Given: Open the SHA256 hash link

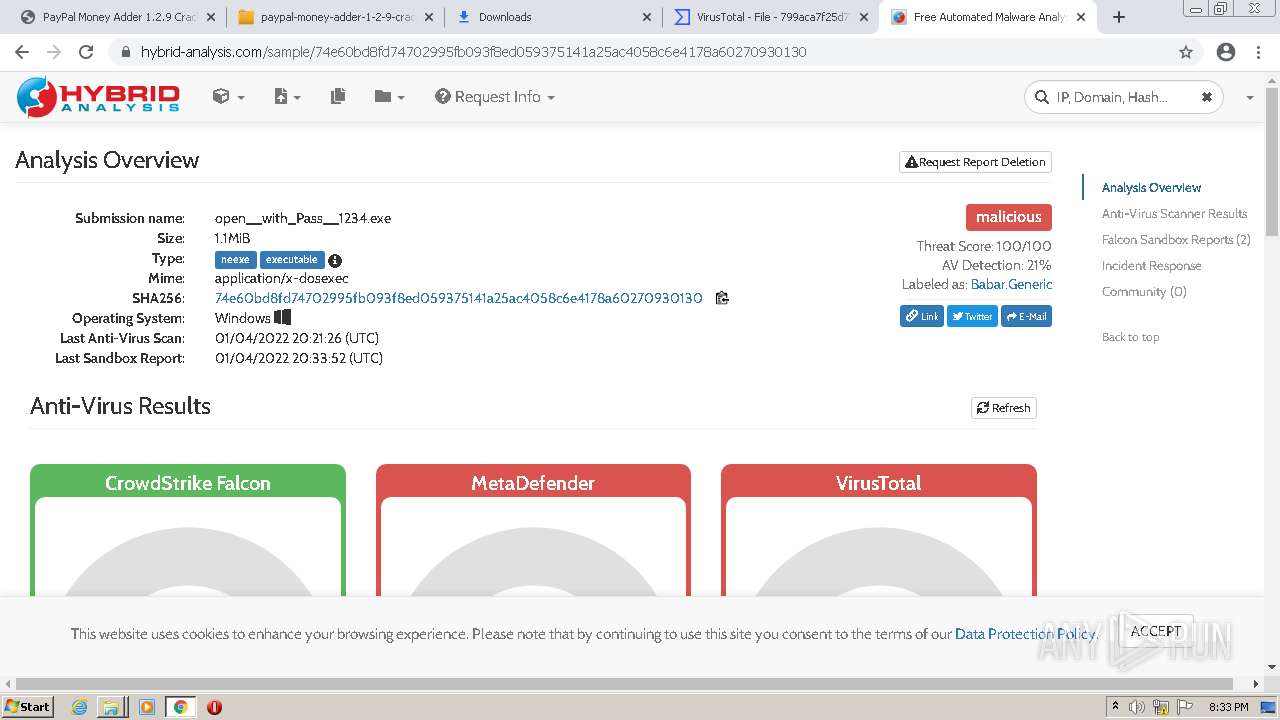Looking at the screenshot, I should pyautogui.click(x=459, y=298).
